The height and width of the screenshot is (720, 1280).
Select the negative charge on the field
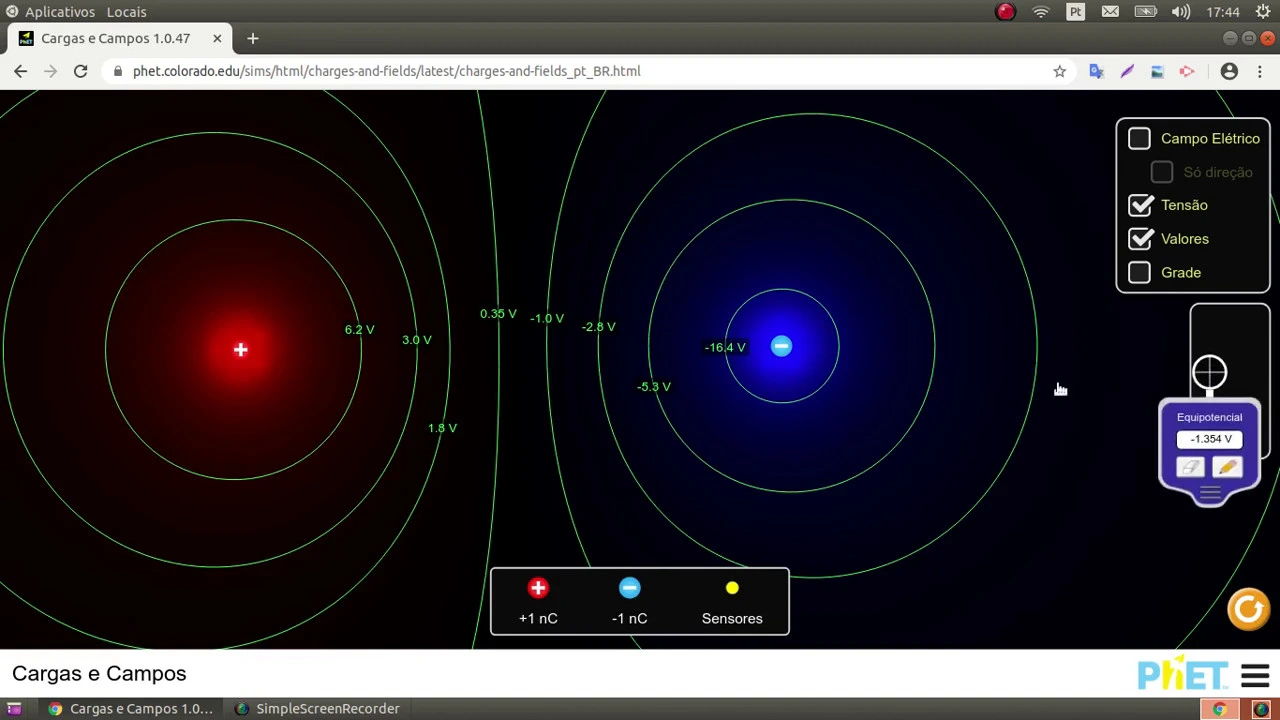pyautogui.click(x=781, y=346)
